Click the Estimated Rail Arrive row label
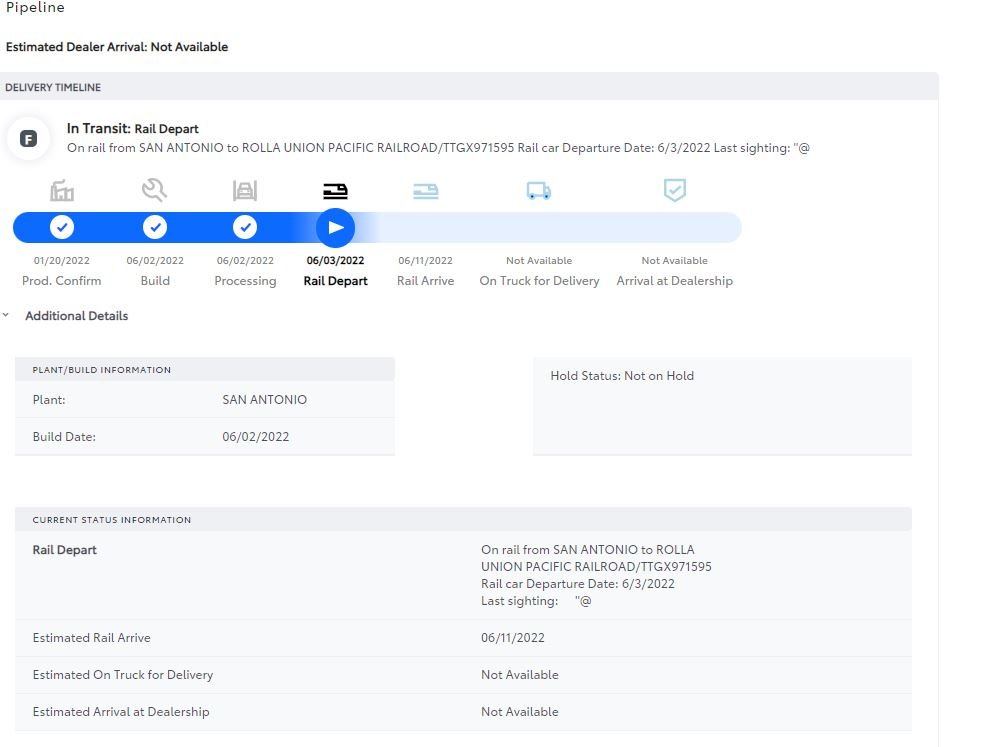 92,638
